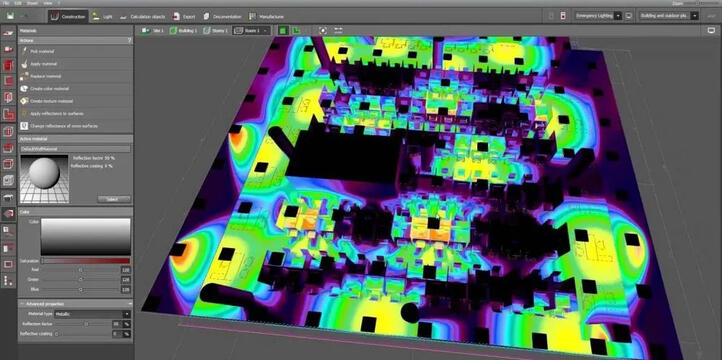722x360 pixels.
Task: Click the display icon at the viewport's right edge
Action: [x=710, y=30]
